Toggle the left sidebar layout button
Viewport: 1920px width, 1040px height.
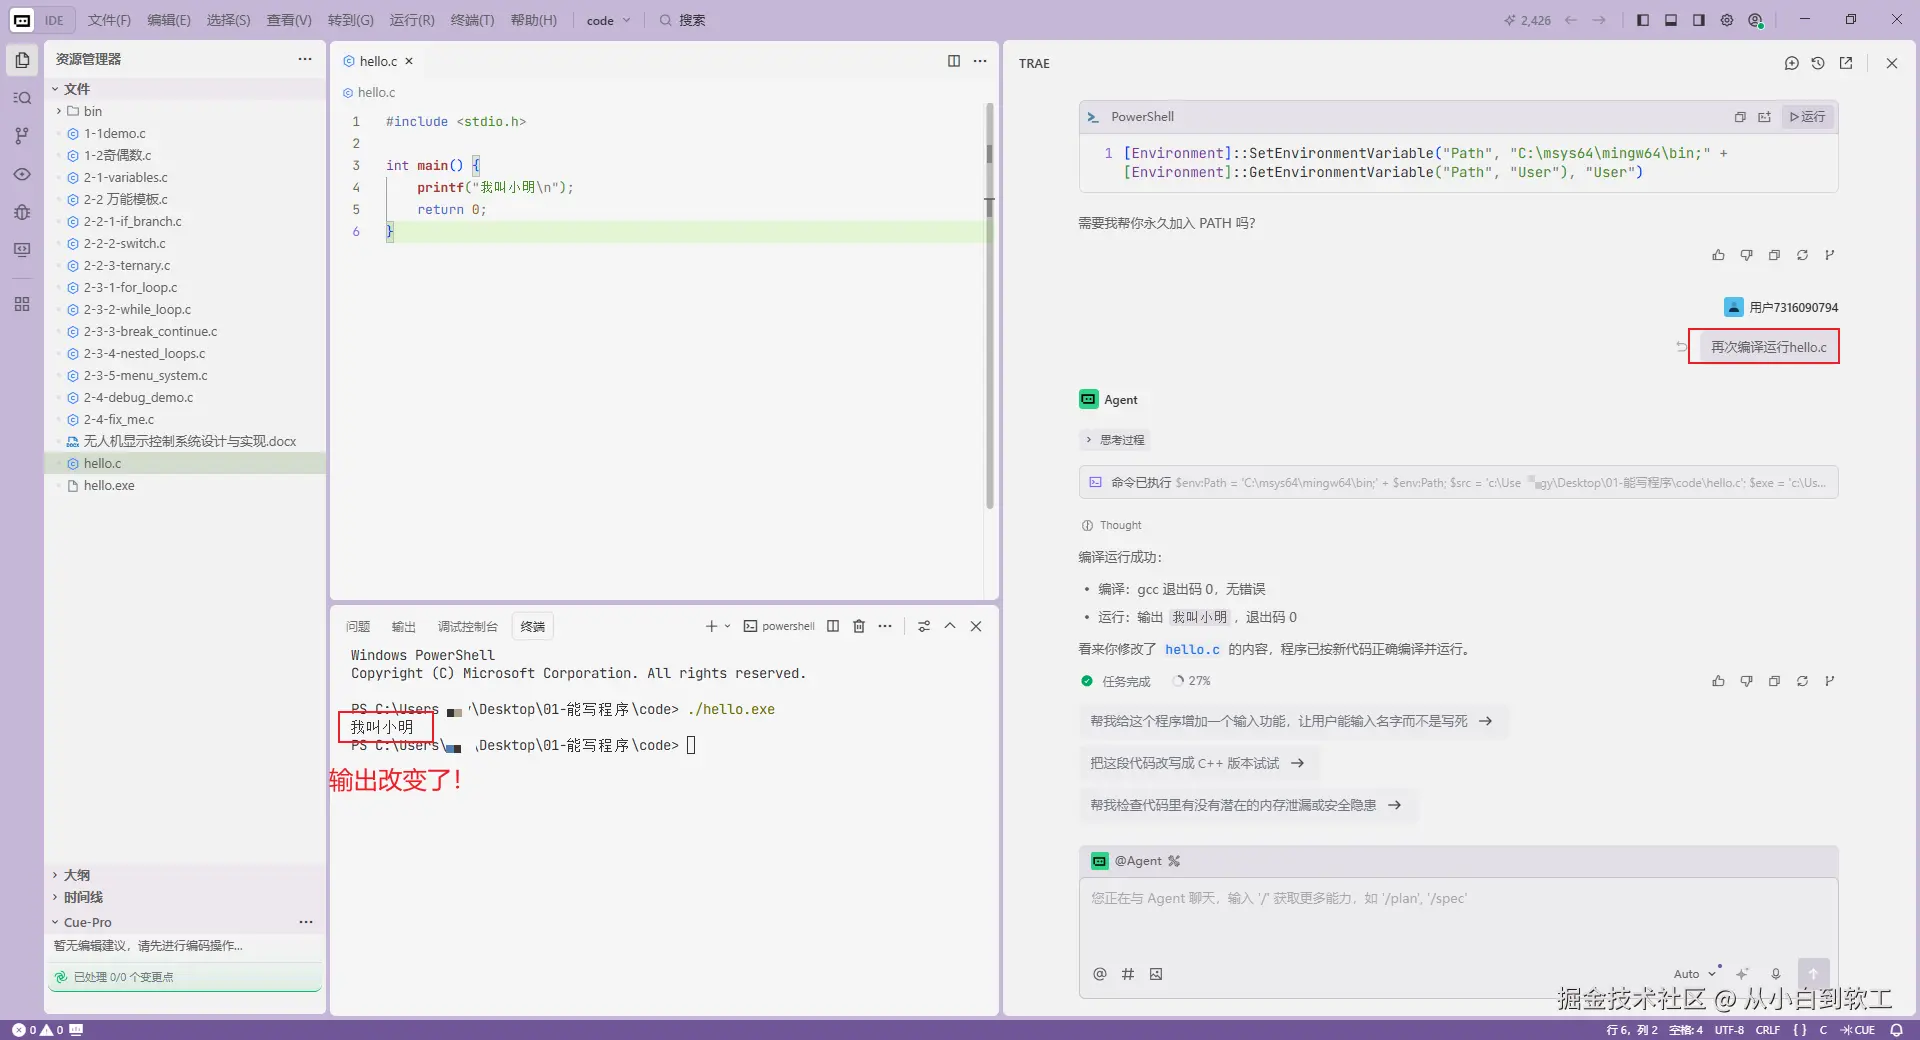click(1643, 20)
